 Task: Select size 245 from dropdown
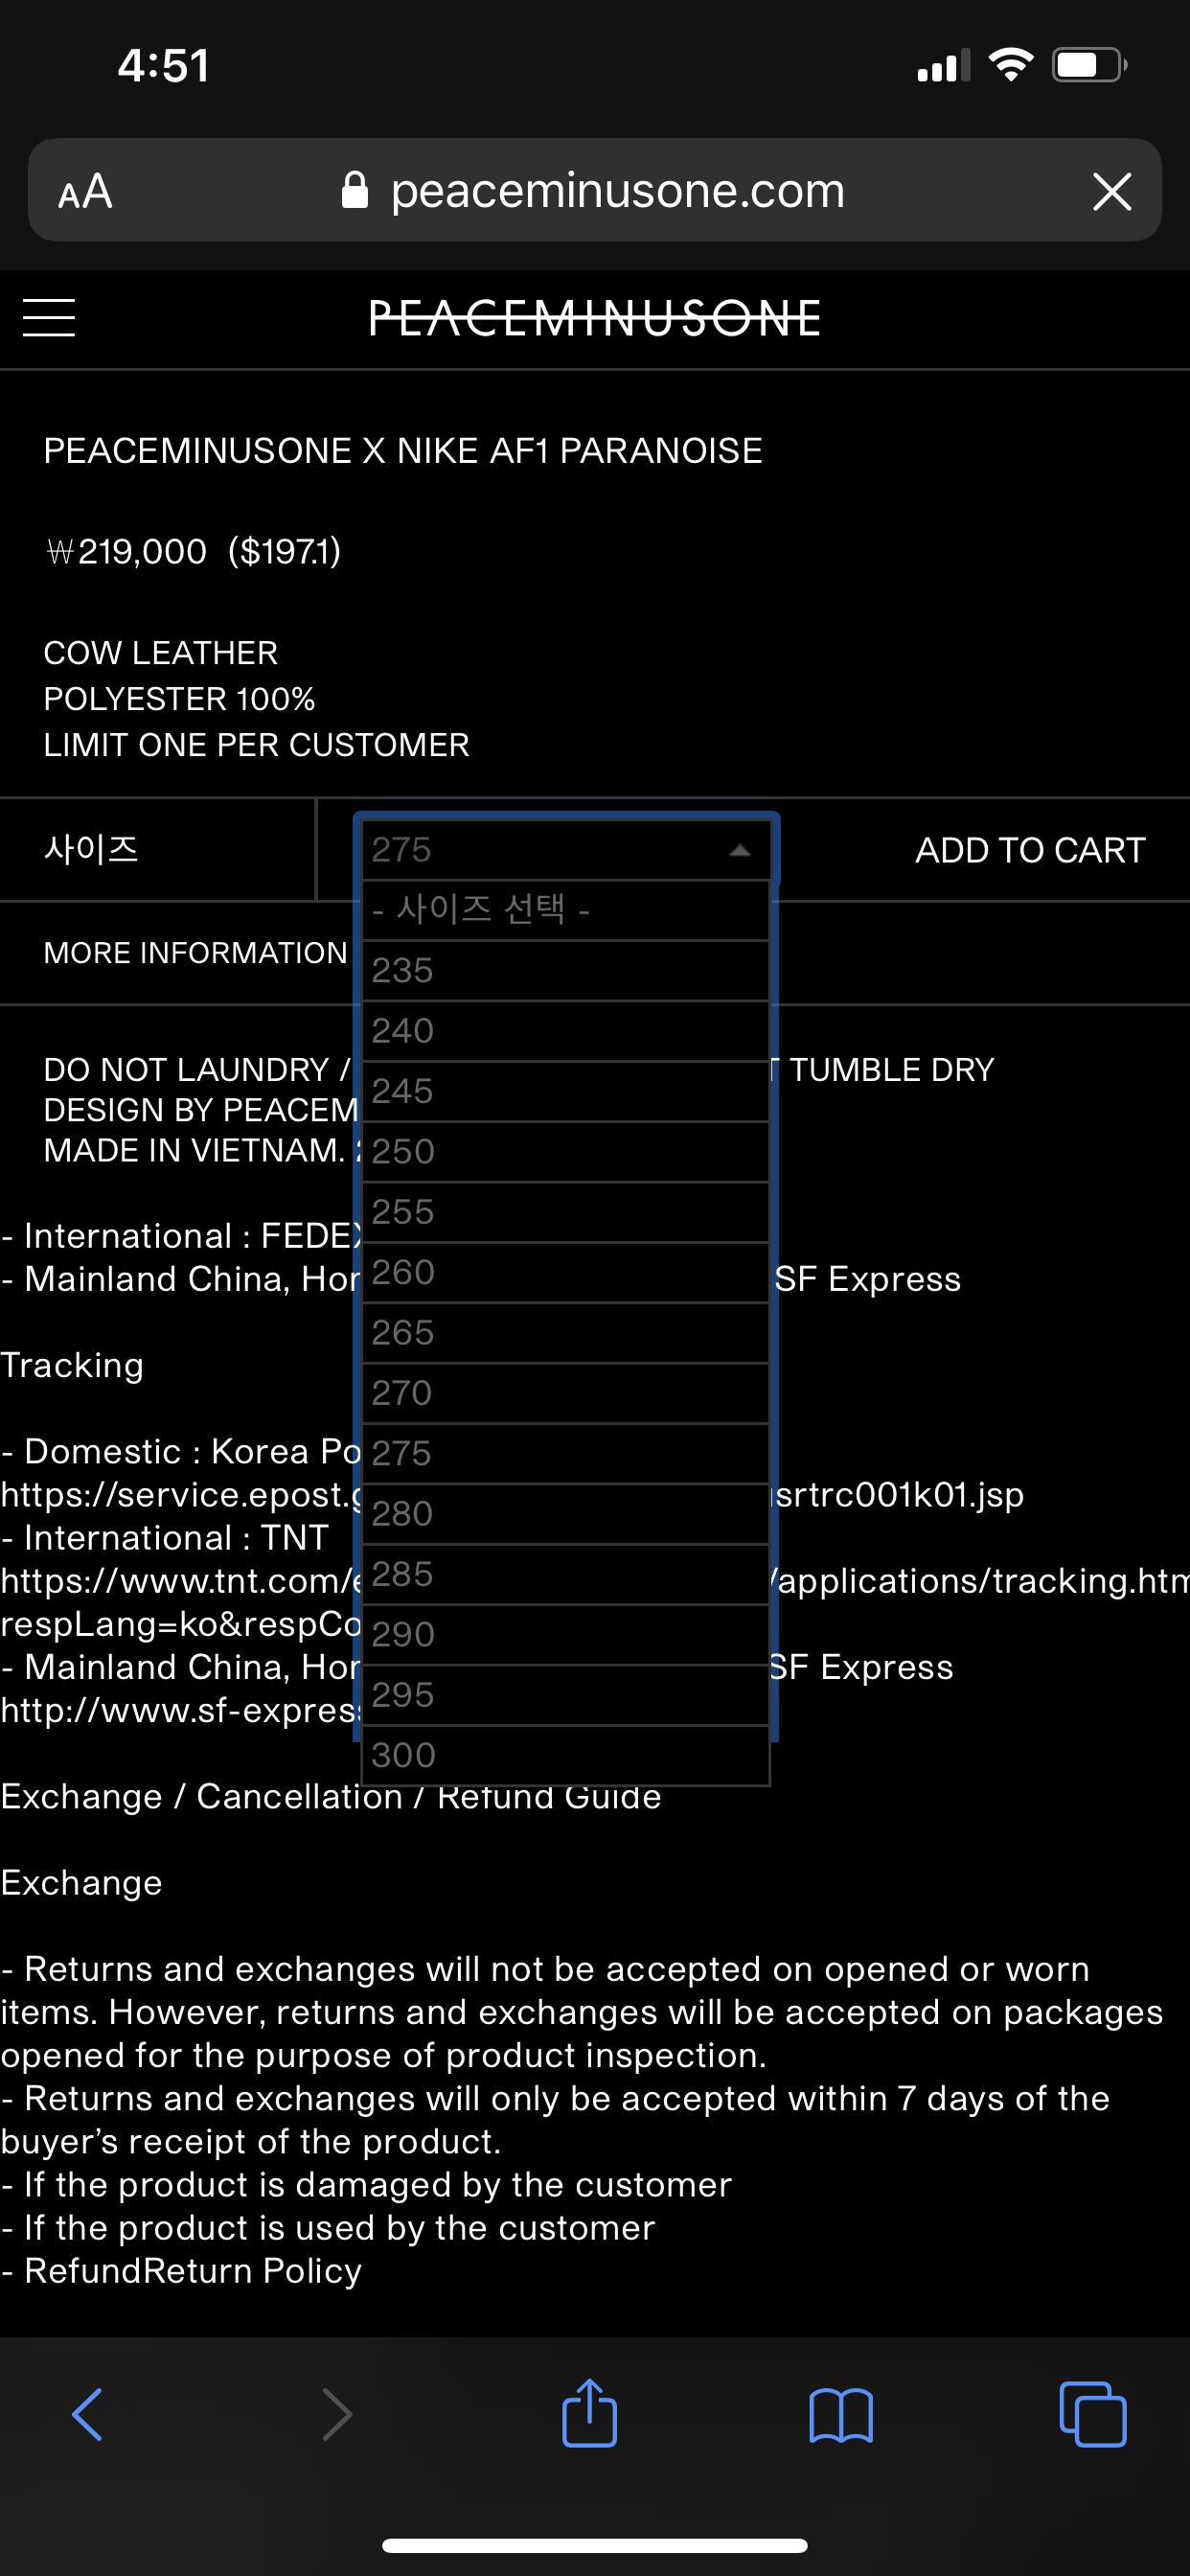[566, 1091]
